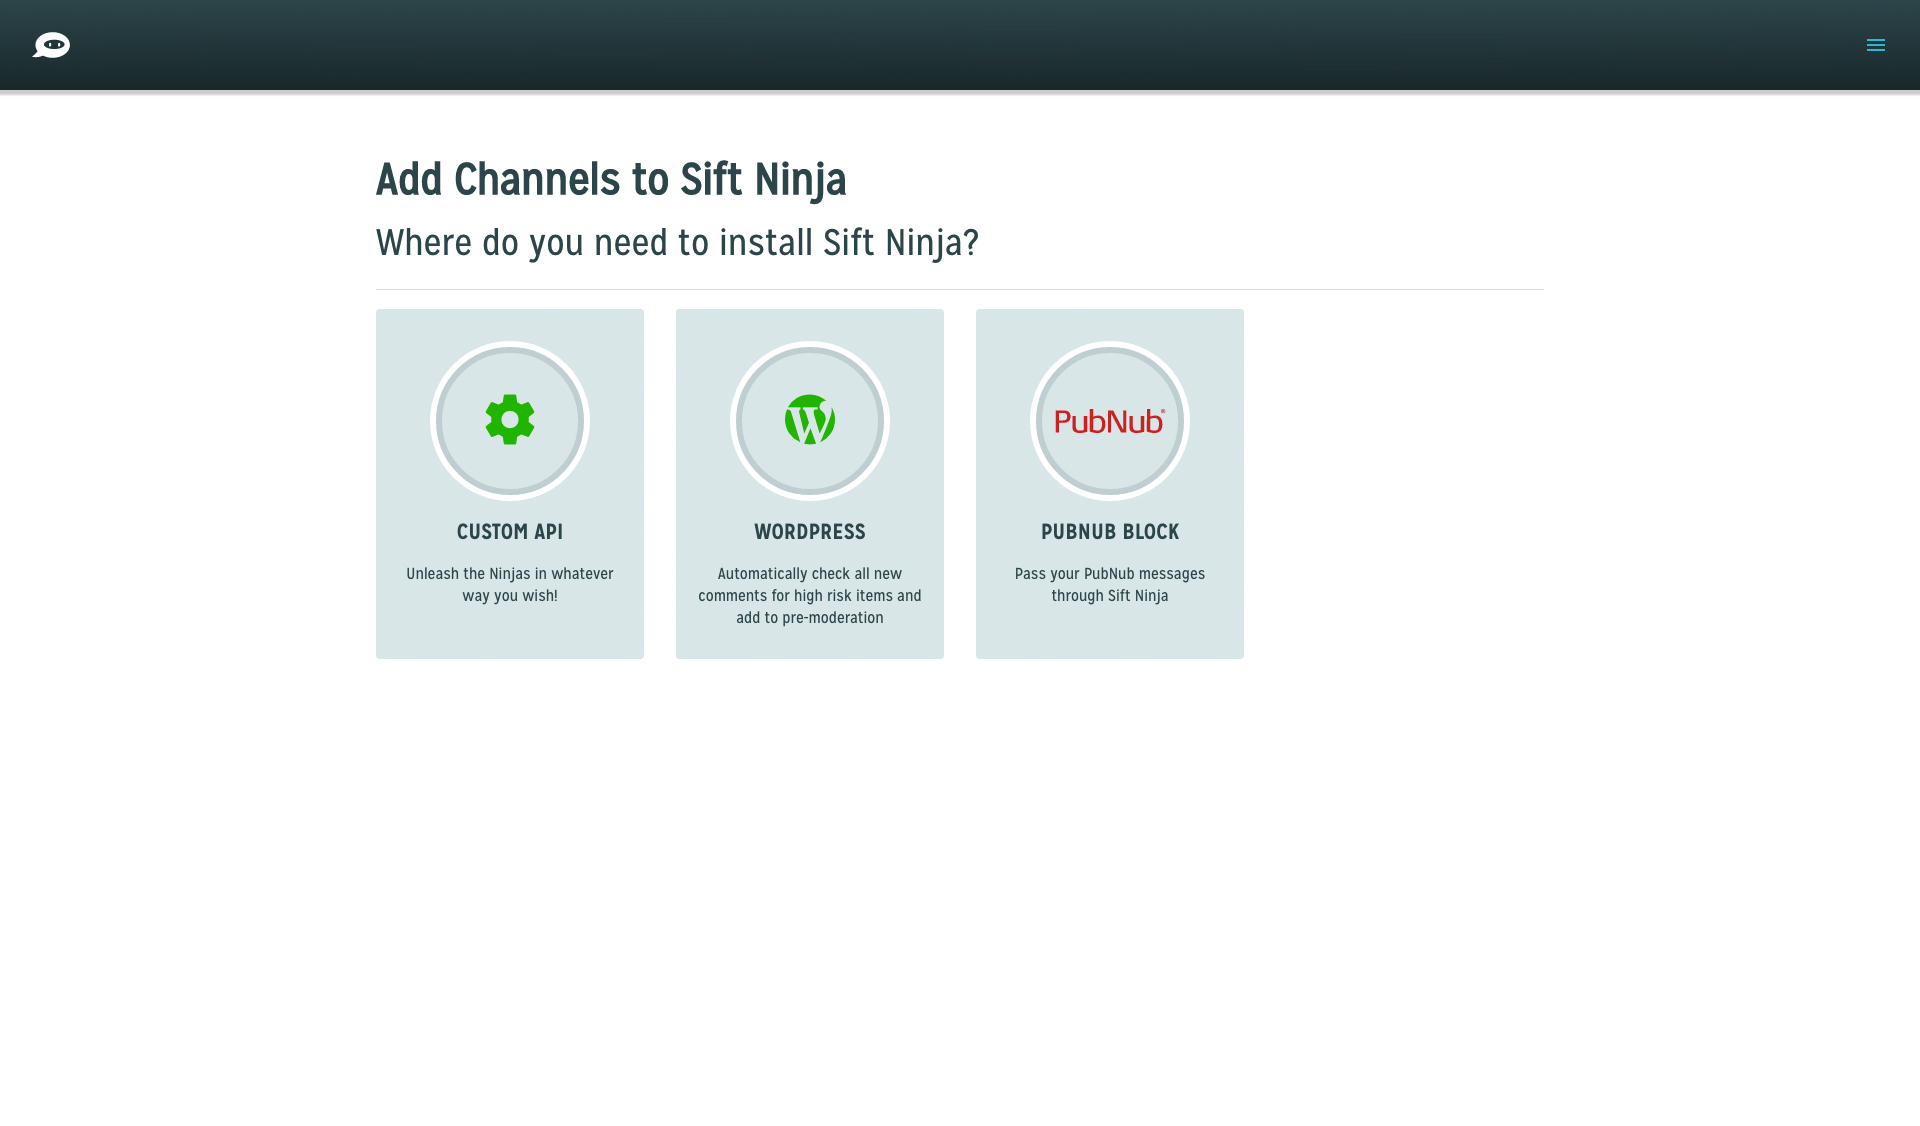Click the CUSTOM API title text
The width and height of the screenshot is (1920, 1126).
pyautogui.click(x=509, y=532)
